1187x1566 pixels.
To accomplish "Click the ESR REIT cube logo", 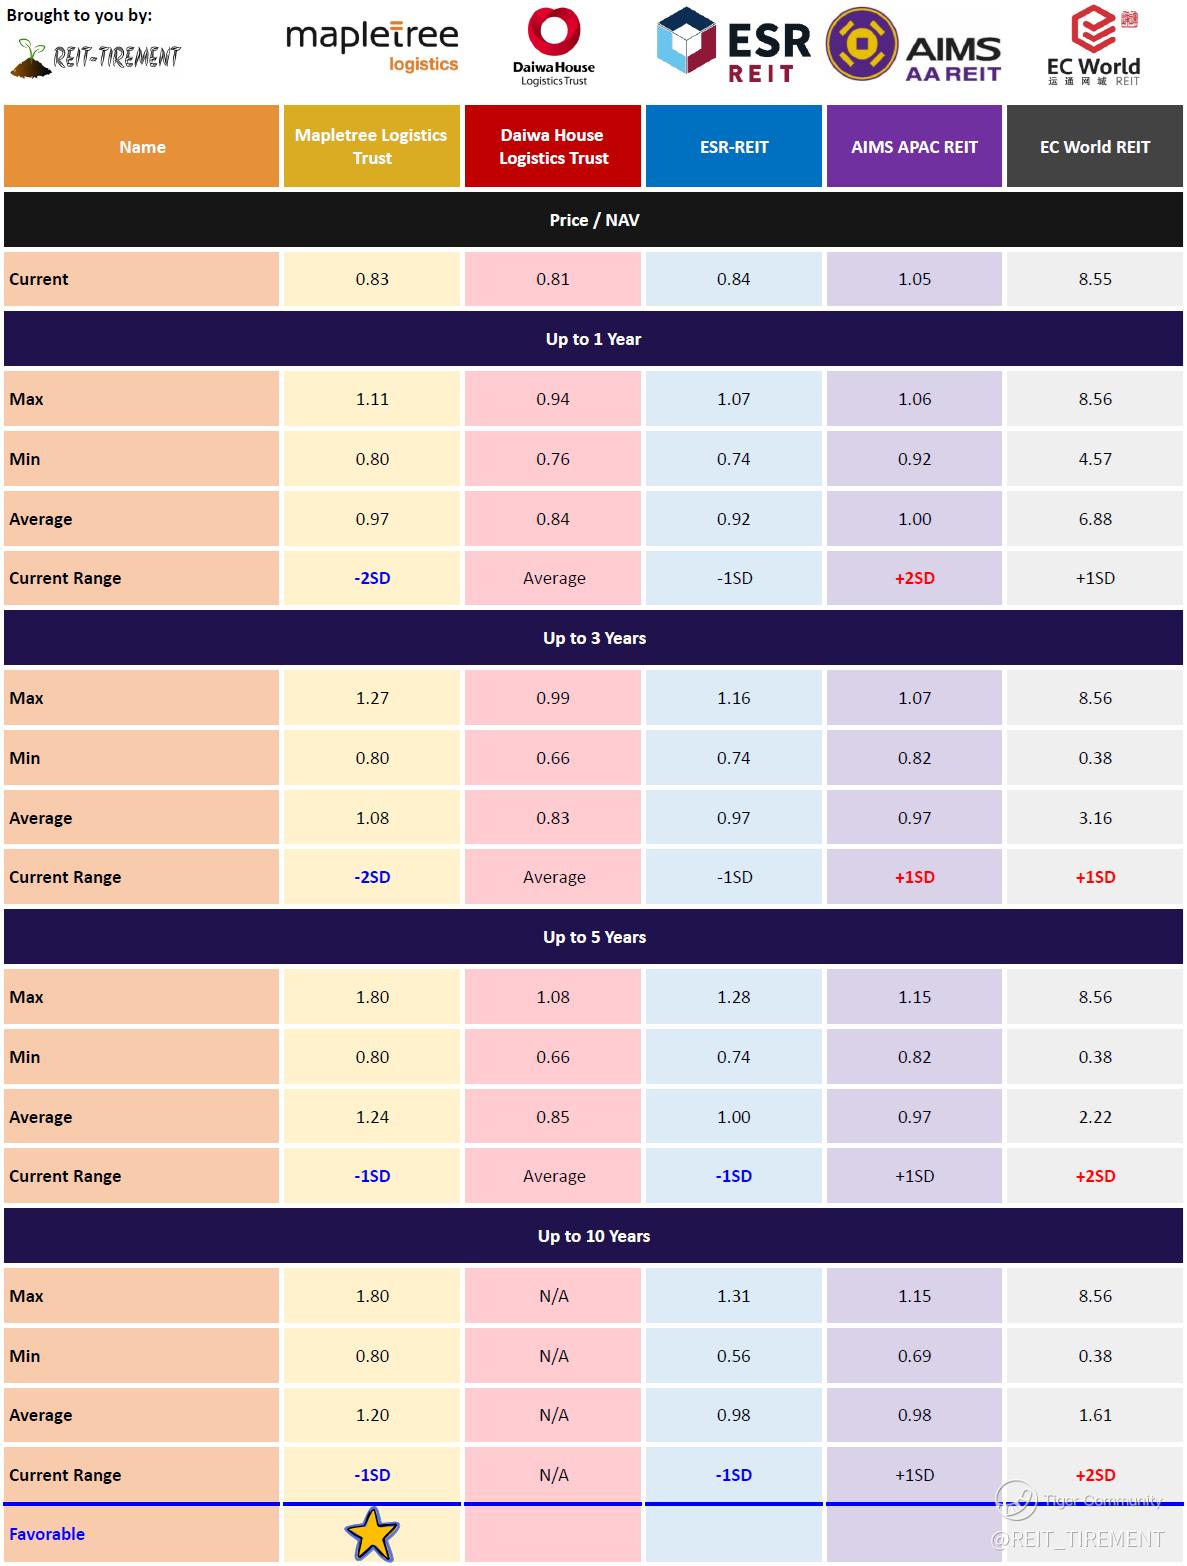I will coord(685,45).
